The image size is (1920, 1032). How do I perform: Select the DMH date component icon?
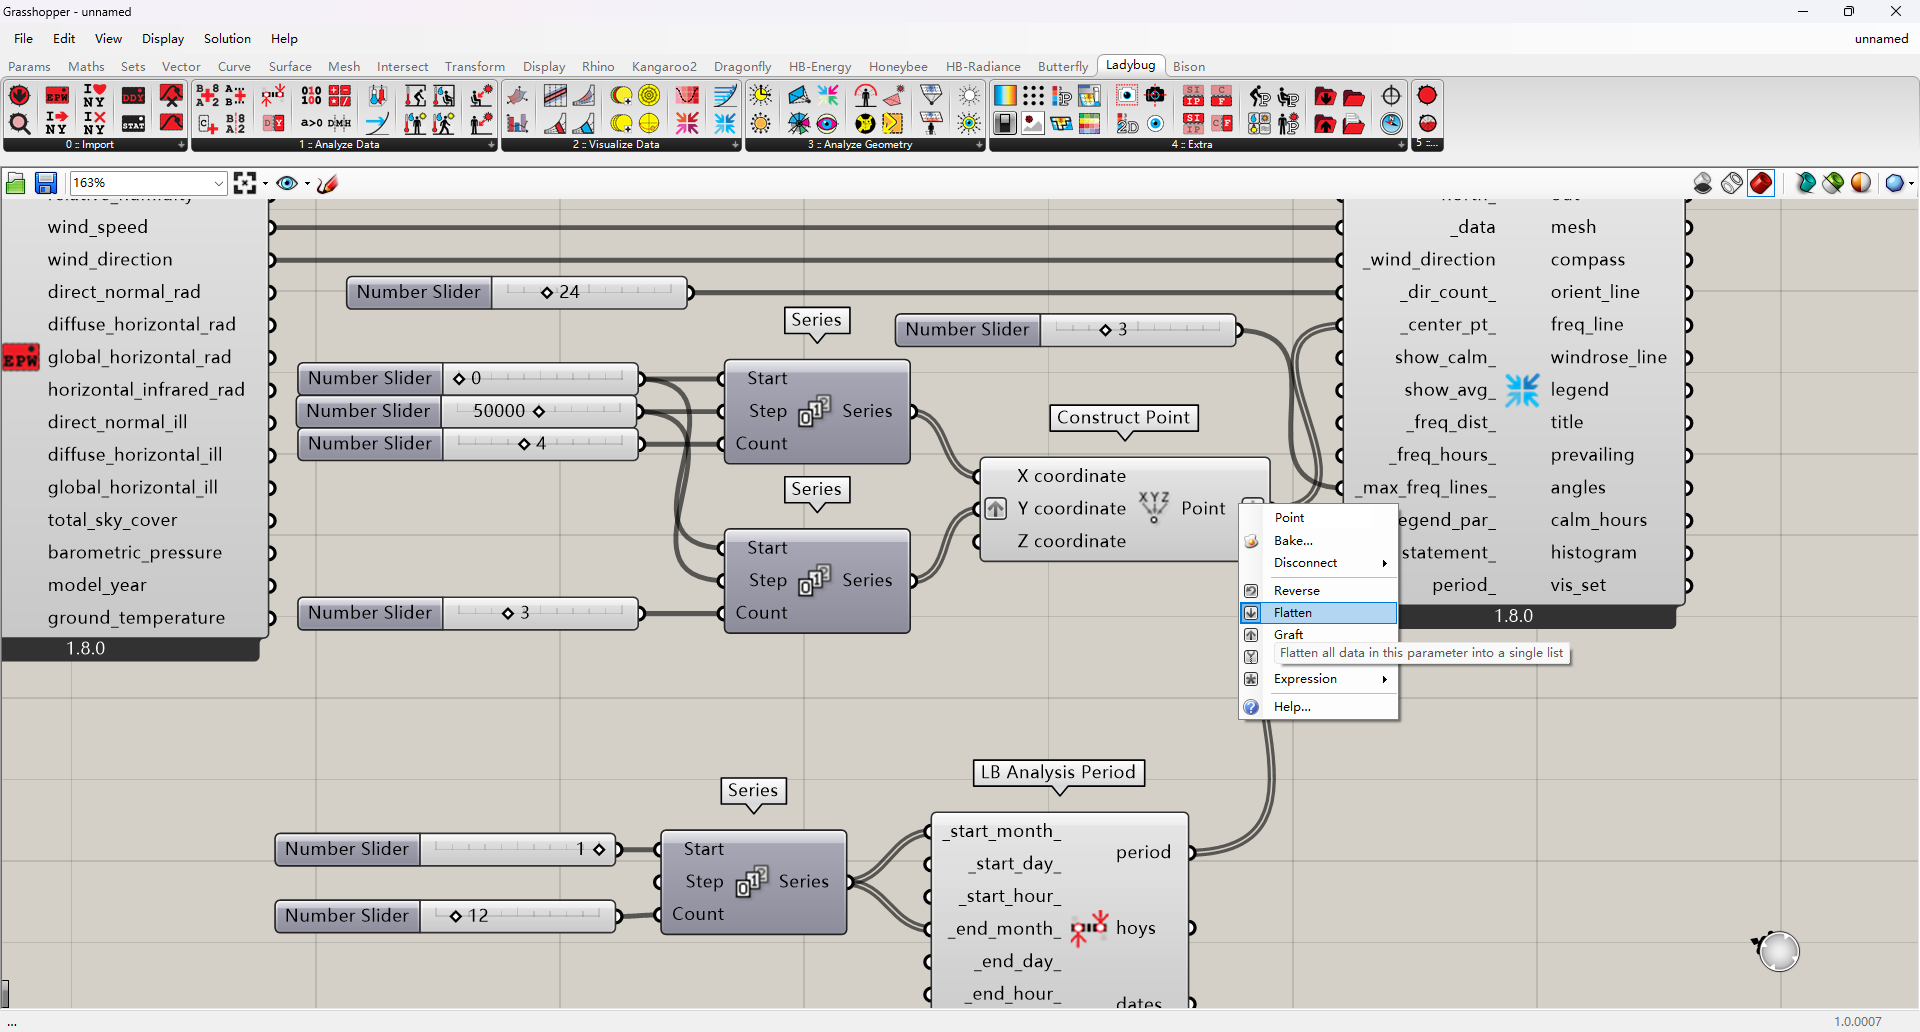tap(340, 123)
